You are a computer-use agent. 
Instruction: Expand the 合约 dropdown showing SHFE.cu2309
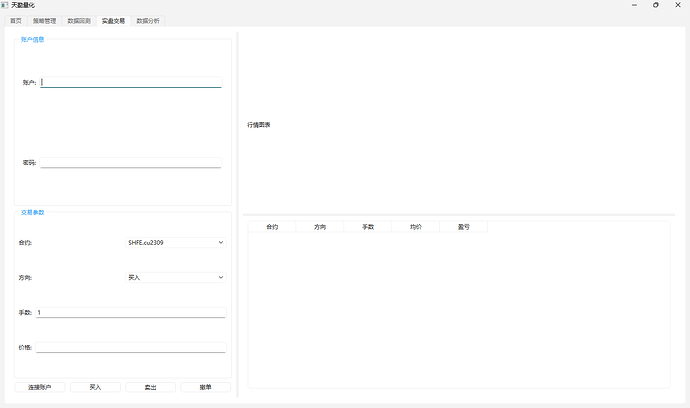pyautogui.click(x=176, y=242)
